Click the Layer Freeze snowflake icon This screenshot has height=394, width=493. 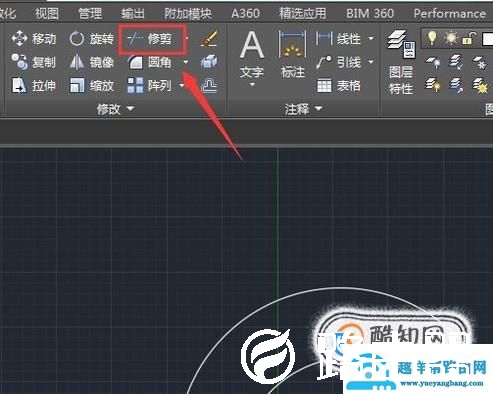pos(480,62)
